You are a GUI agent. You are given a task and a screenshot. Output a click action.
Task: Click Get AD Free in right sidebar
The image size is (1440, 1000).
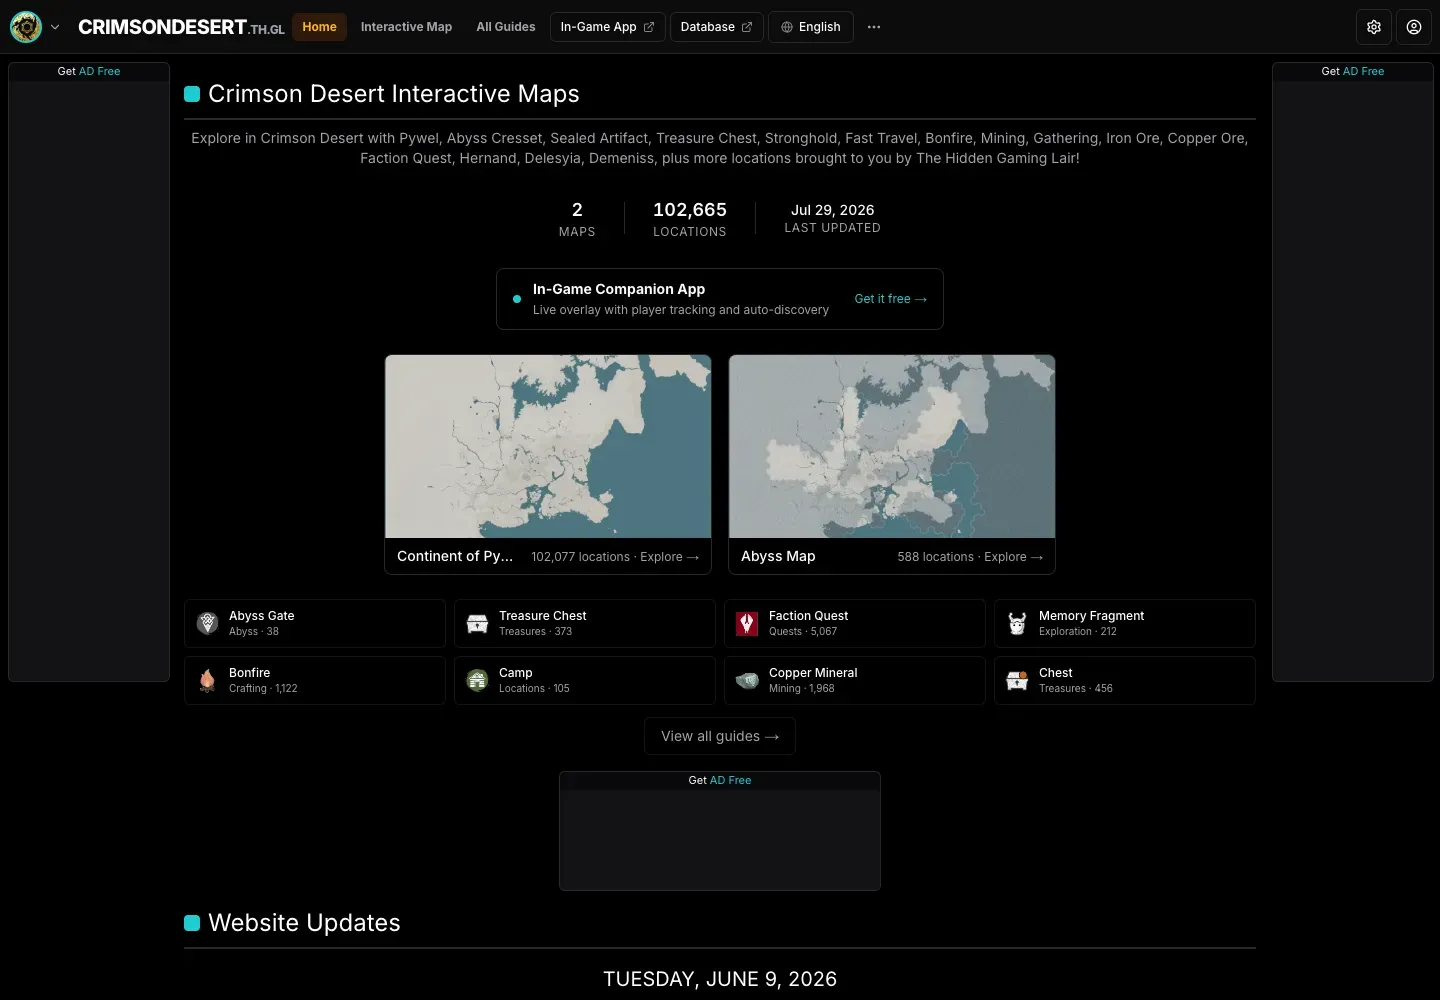point(1353,71)
